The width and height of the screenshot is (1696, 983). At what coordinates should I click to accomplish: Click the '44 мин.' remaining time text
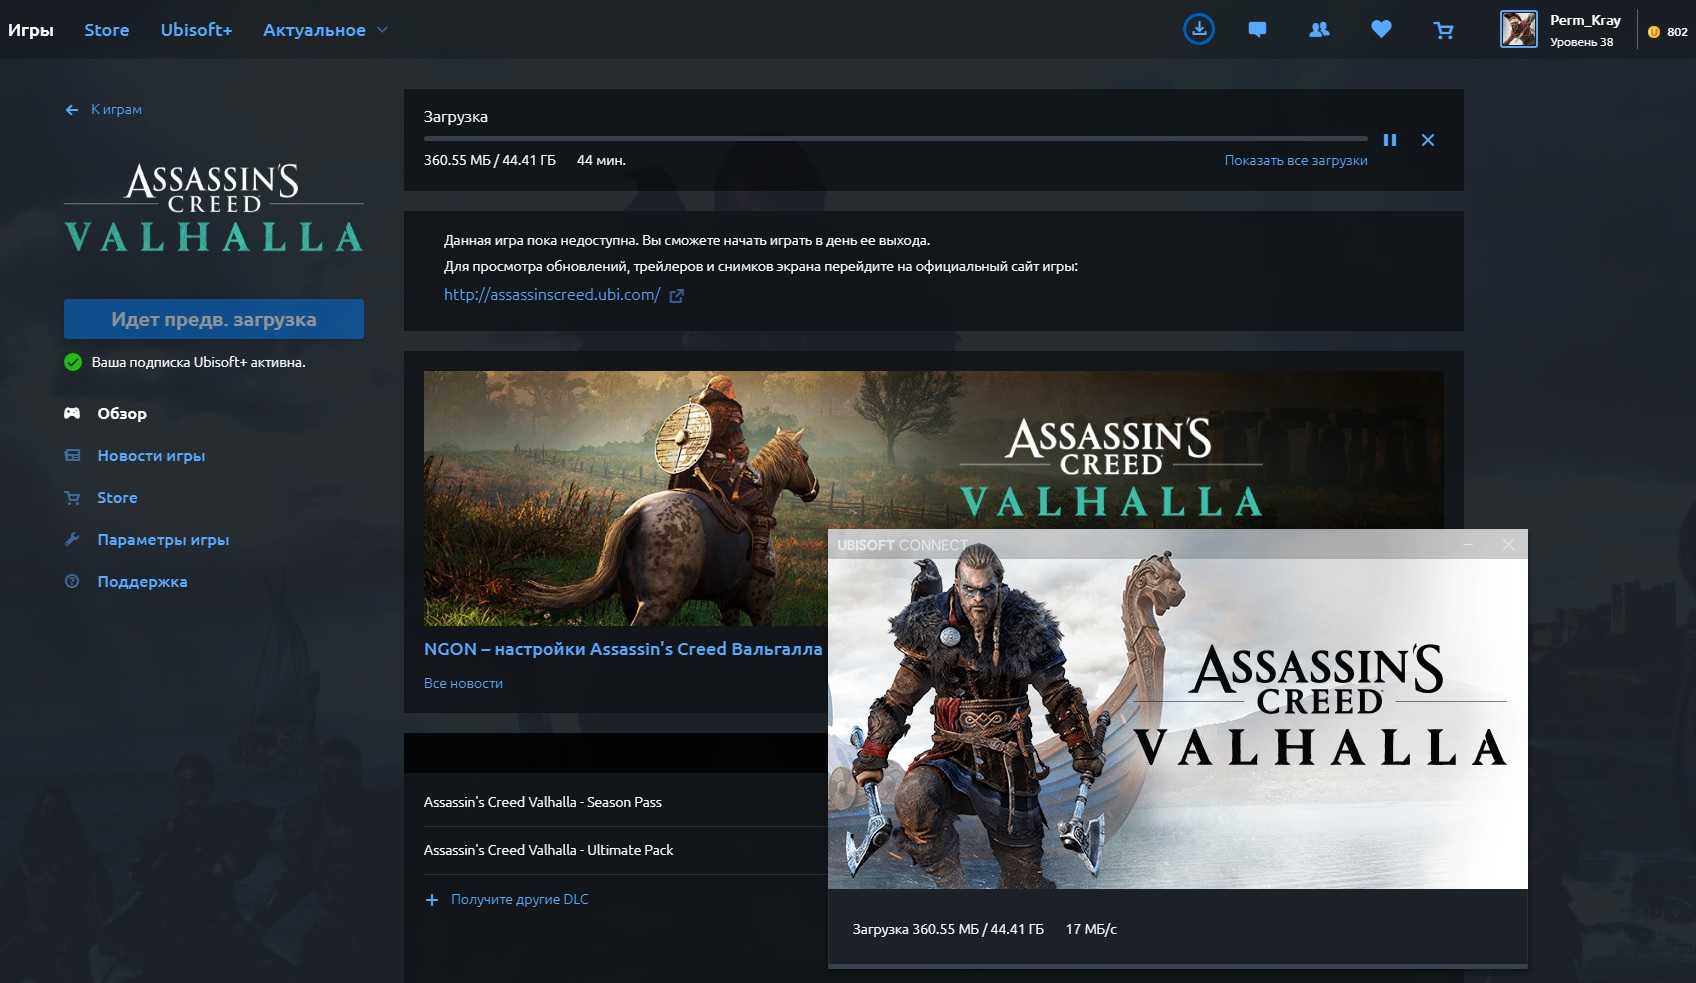[601, 160]
